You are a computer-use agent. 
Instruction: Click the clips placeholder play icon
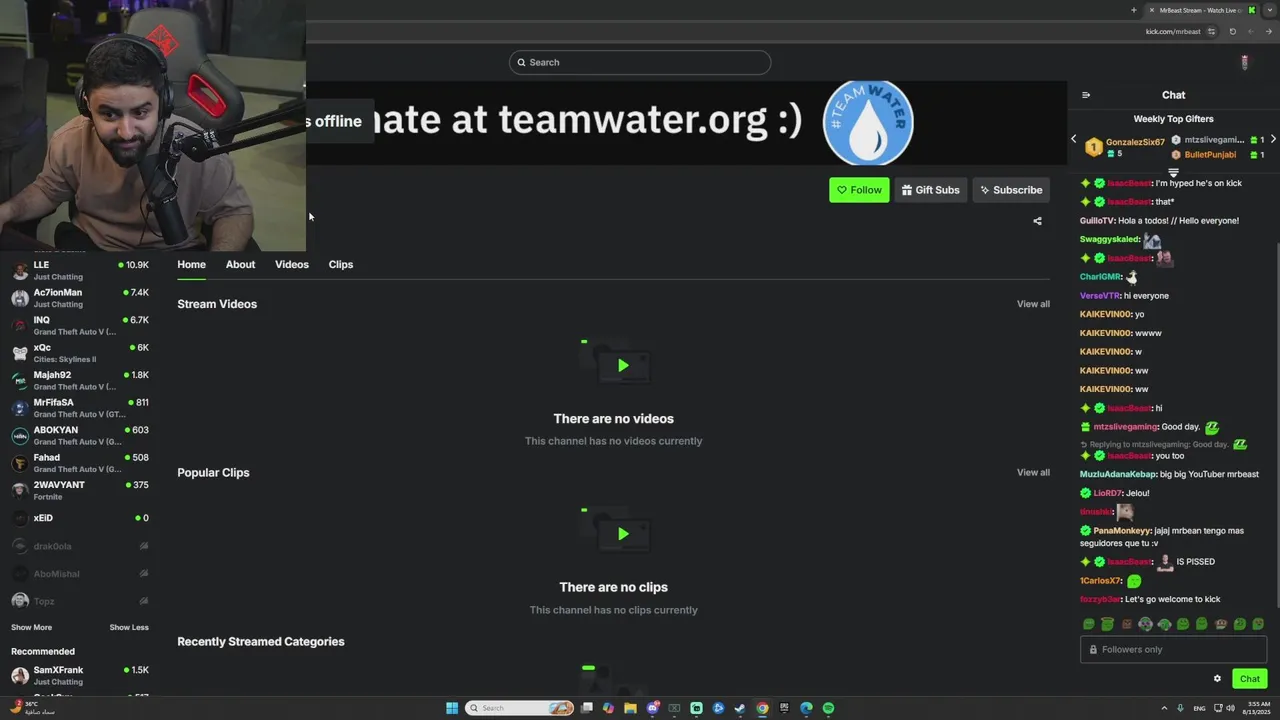point(622,534)
